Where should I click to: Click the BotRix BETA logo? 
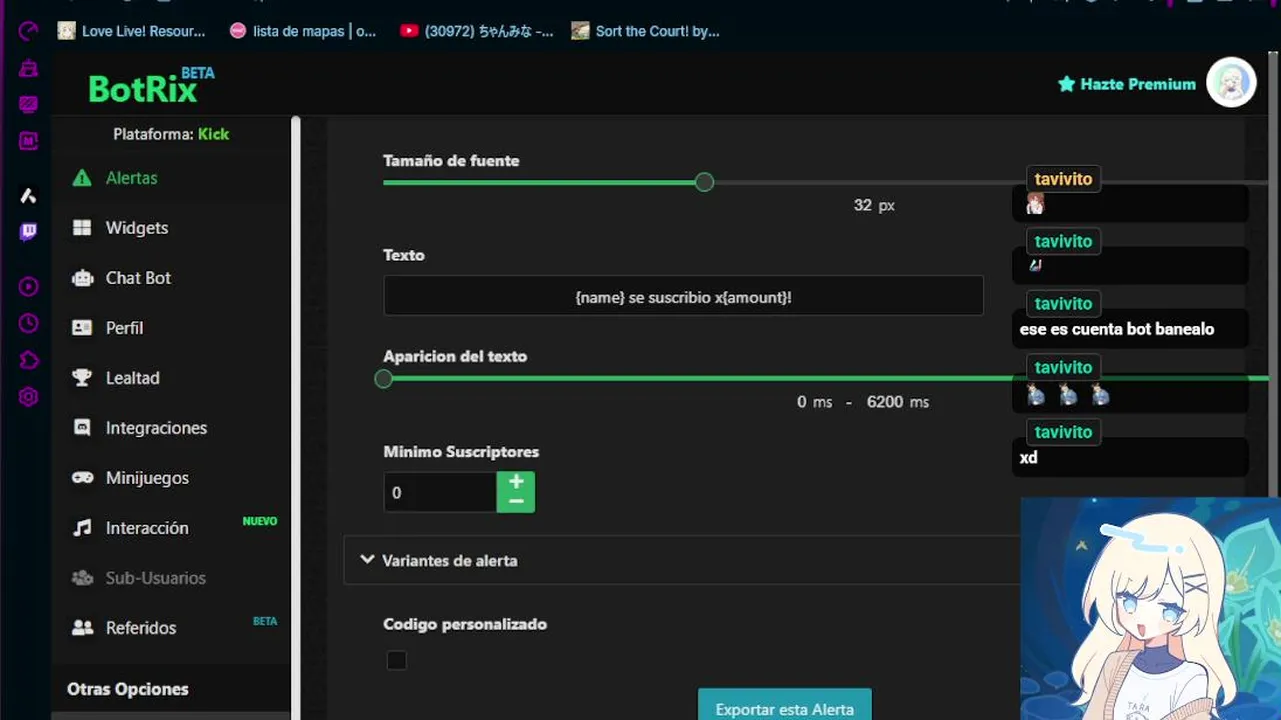(x=151, y=86)
